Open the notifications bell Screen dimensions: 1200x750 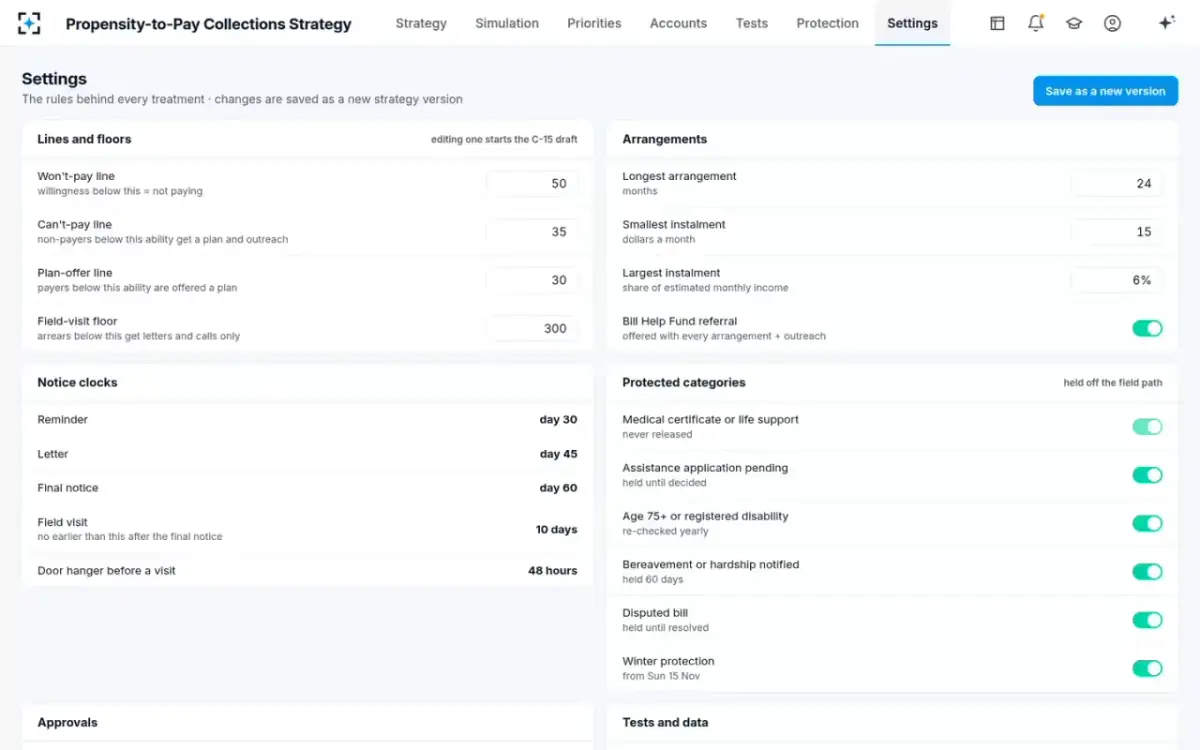click(x=1036, y=23)
